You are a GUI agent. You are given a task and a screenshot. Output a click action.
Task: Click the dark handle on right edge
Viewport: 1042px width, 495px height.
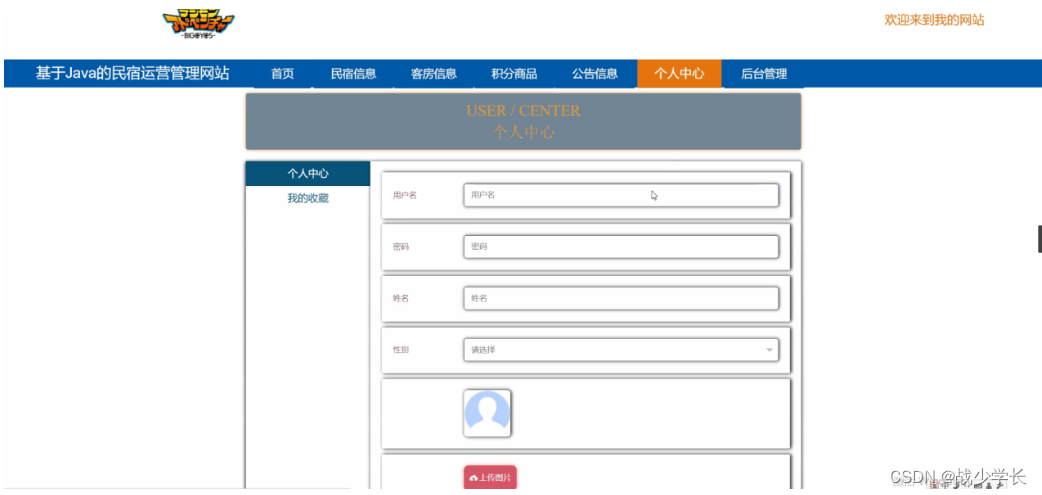pyautogui.click(x=1039, y=239)
